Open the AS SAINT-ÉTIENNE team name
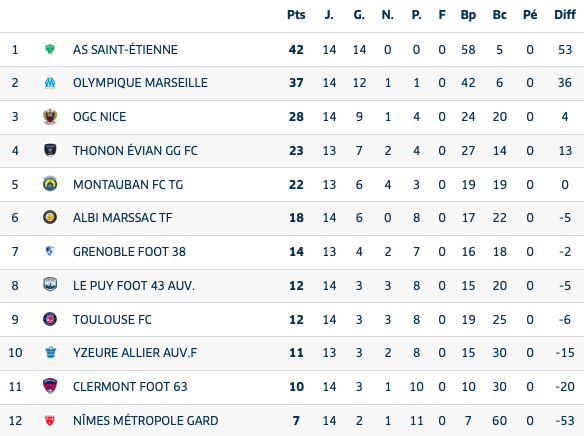 (126, 50)
